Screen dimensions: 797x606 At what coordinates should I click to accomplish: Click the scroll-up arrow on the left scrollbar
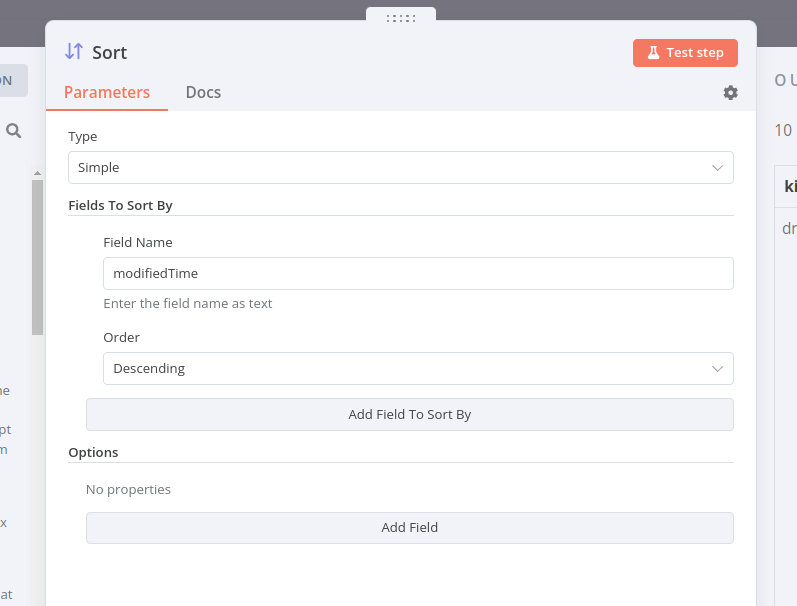click(x=37, y=173)
